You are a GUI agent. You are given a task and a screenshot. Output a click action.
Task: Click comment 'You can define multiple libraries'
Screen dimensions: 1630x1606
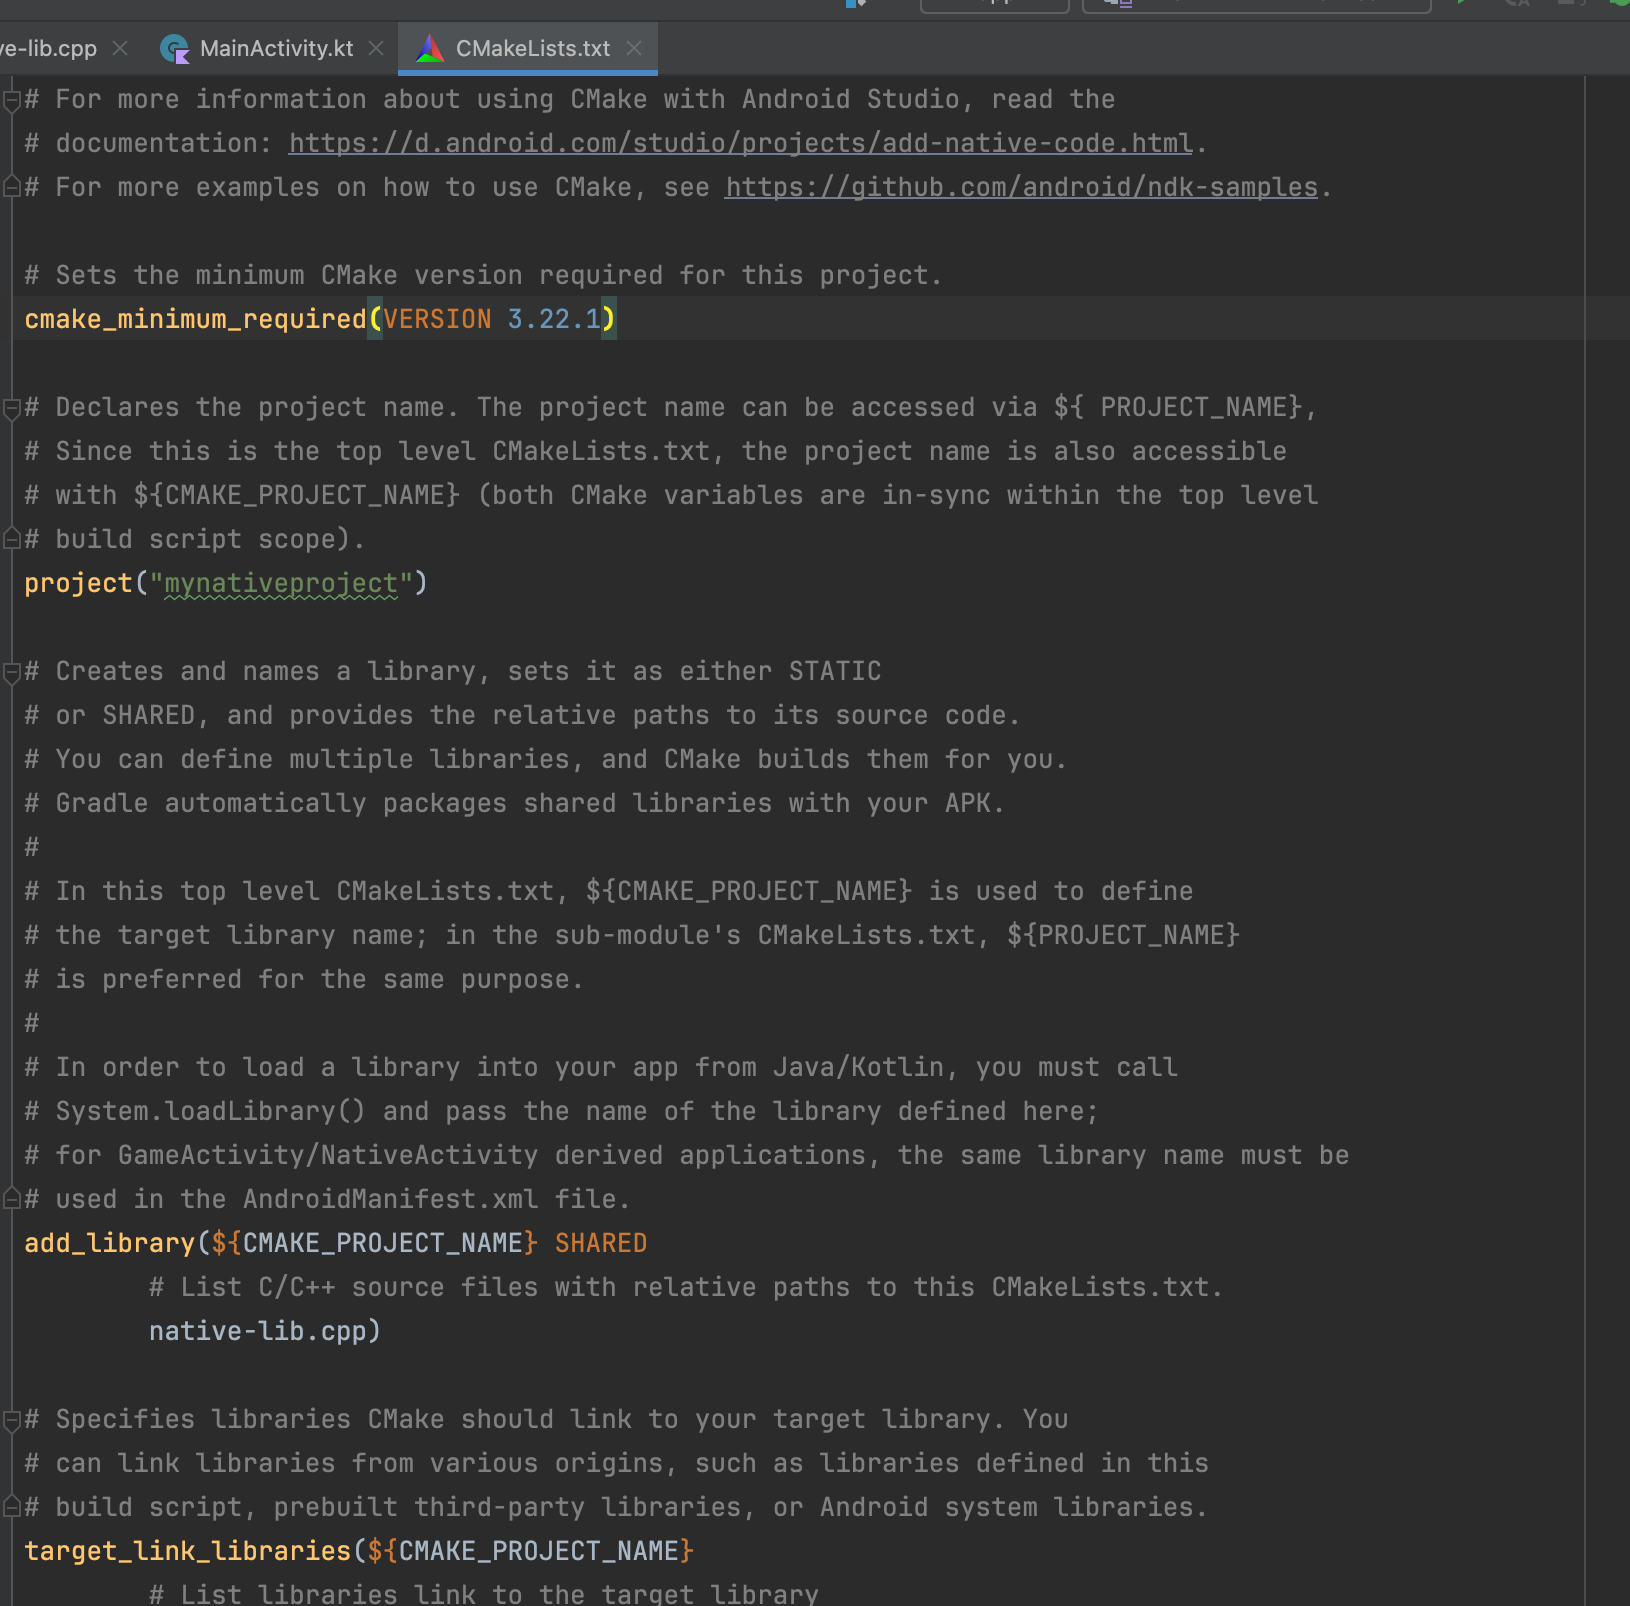point(546,759)
